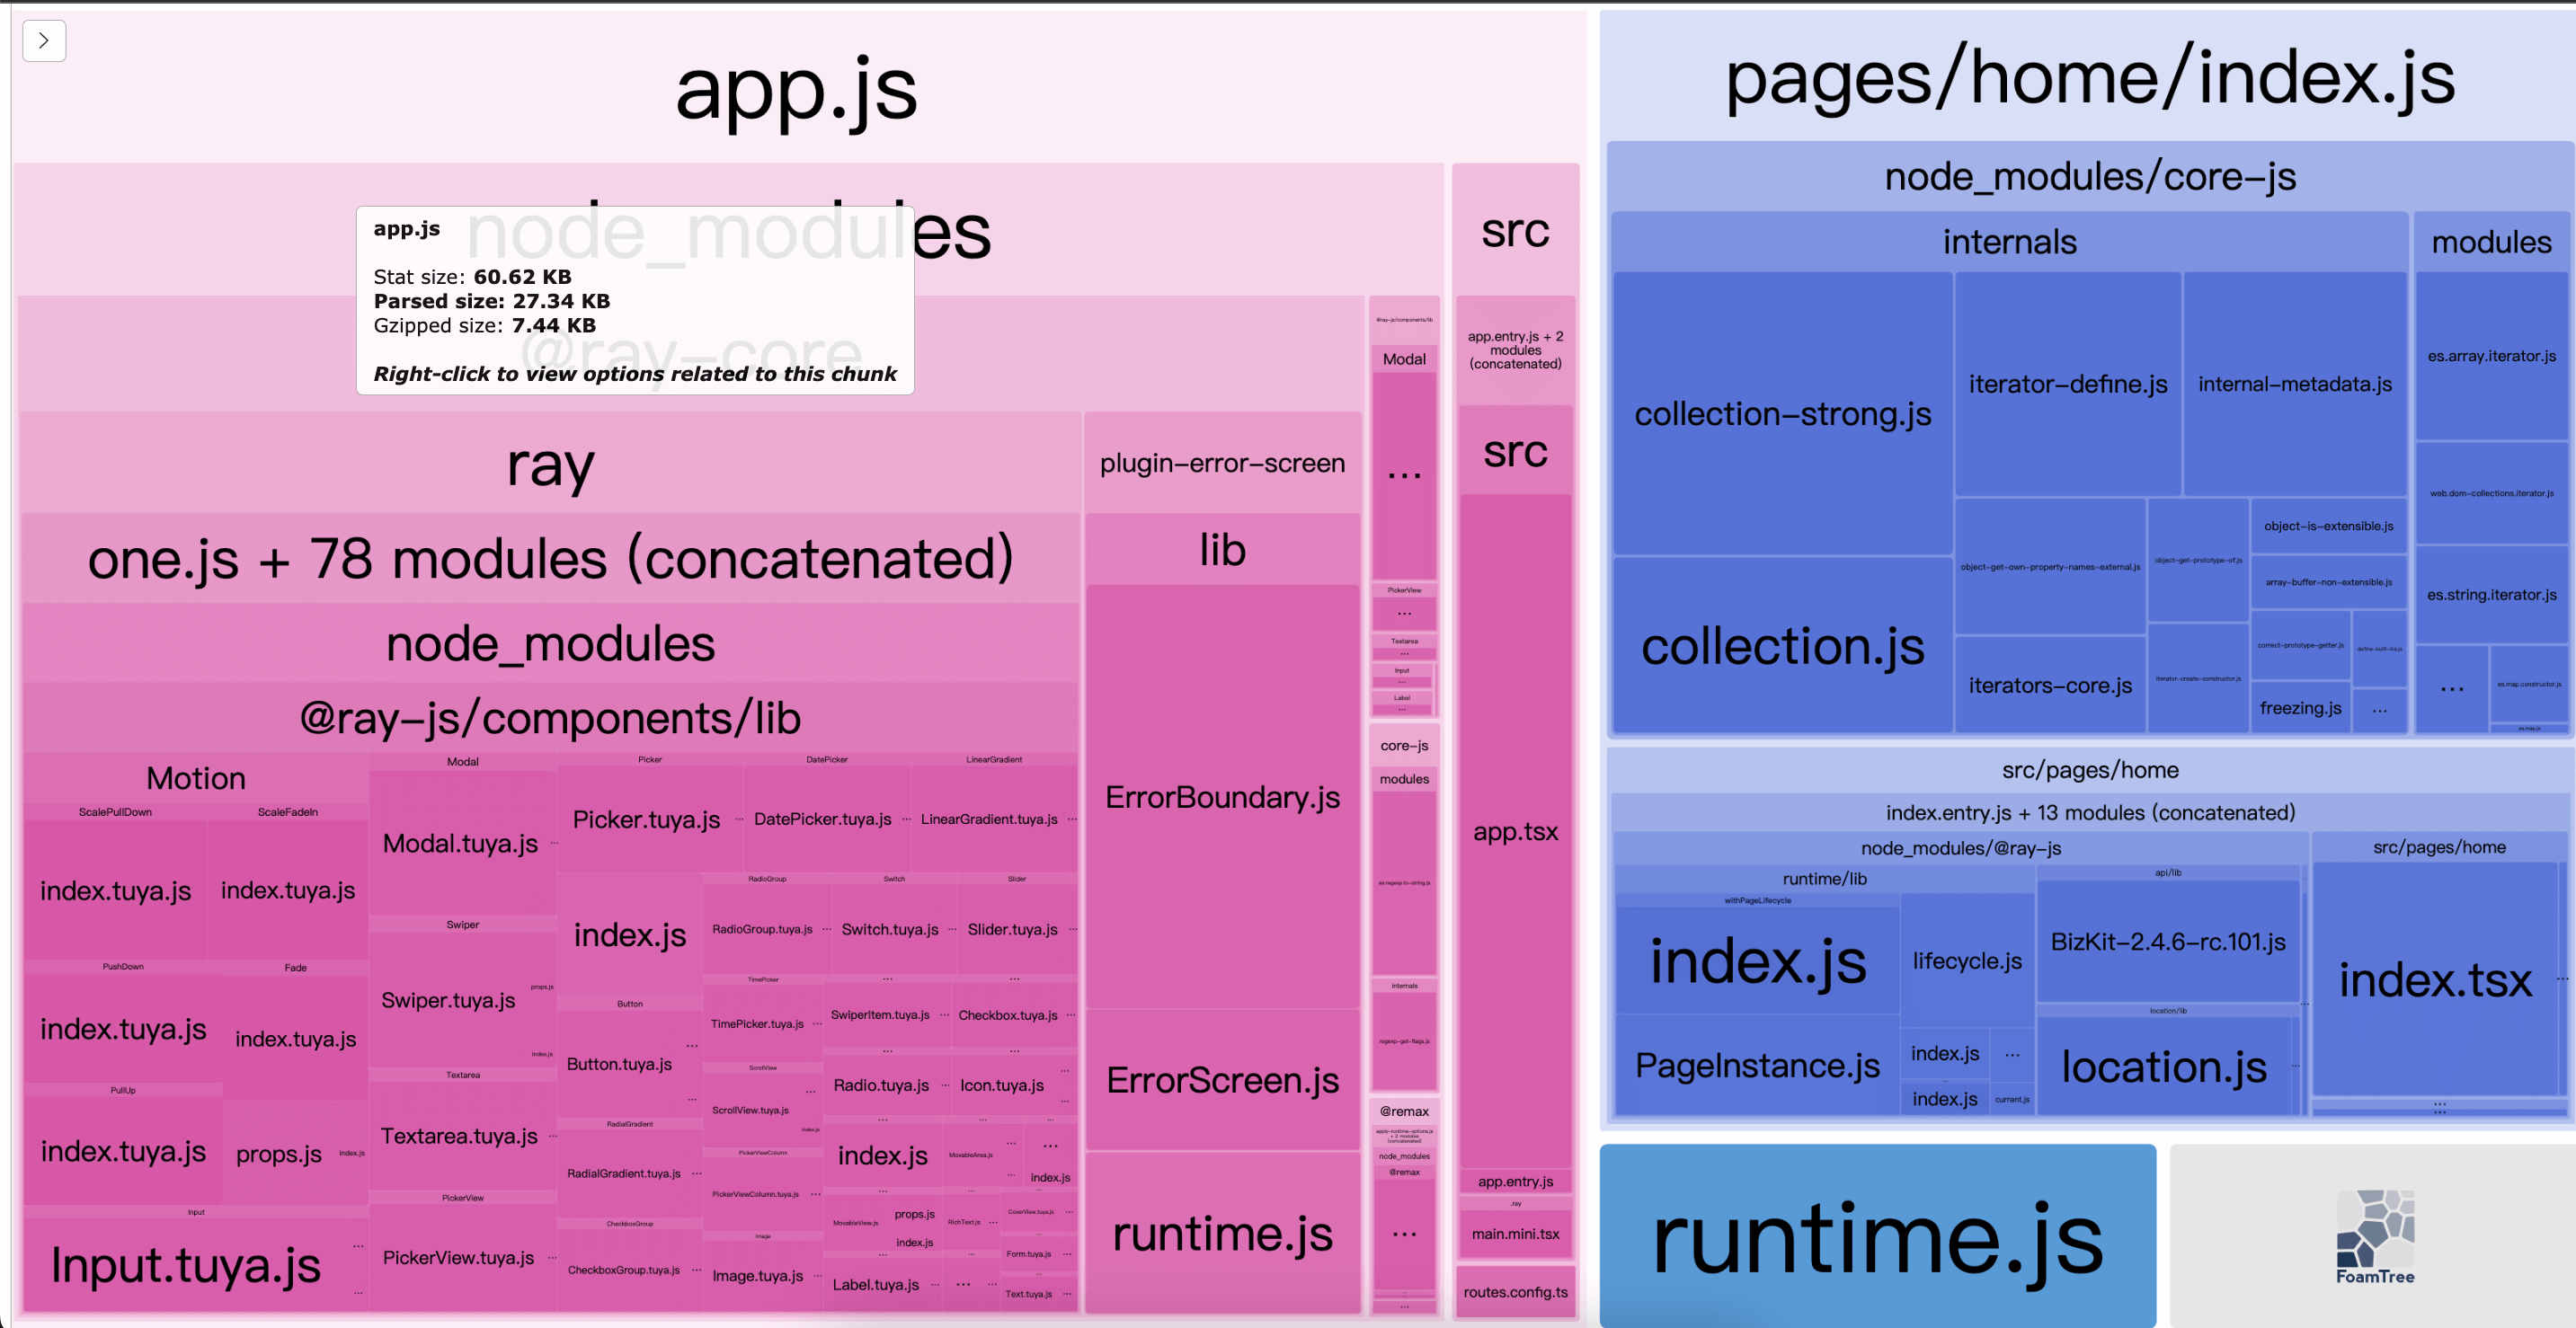Image resolution: width=2576 pixels, height=1328 pixels.
Task: Click the Input.tuya.js module
Action: pos(186,1264)
